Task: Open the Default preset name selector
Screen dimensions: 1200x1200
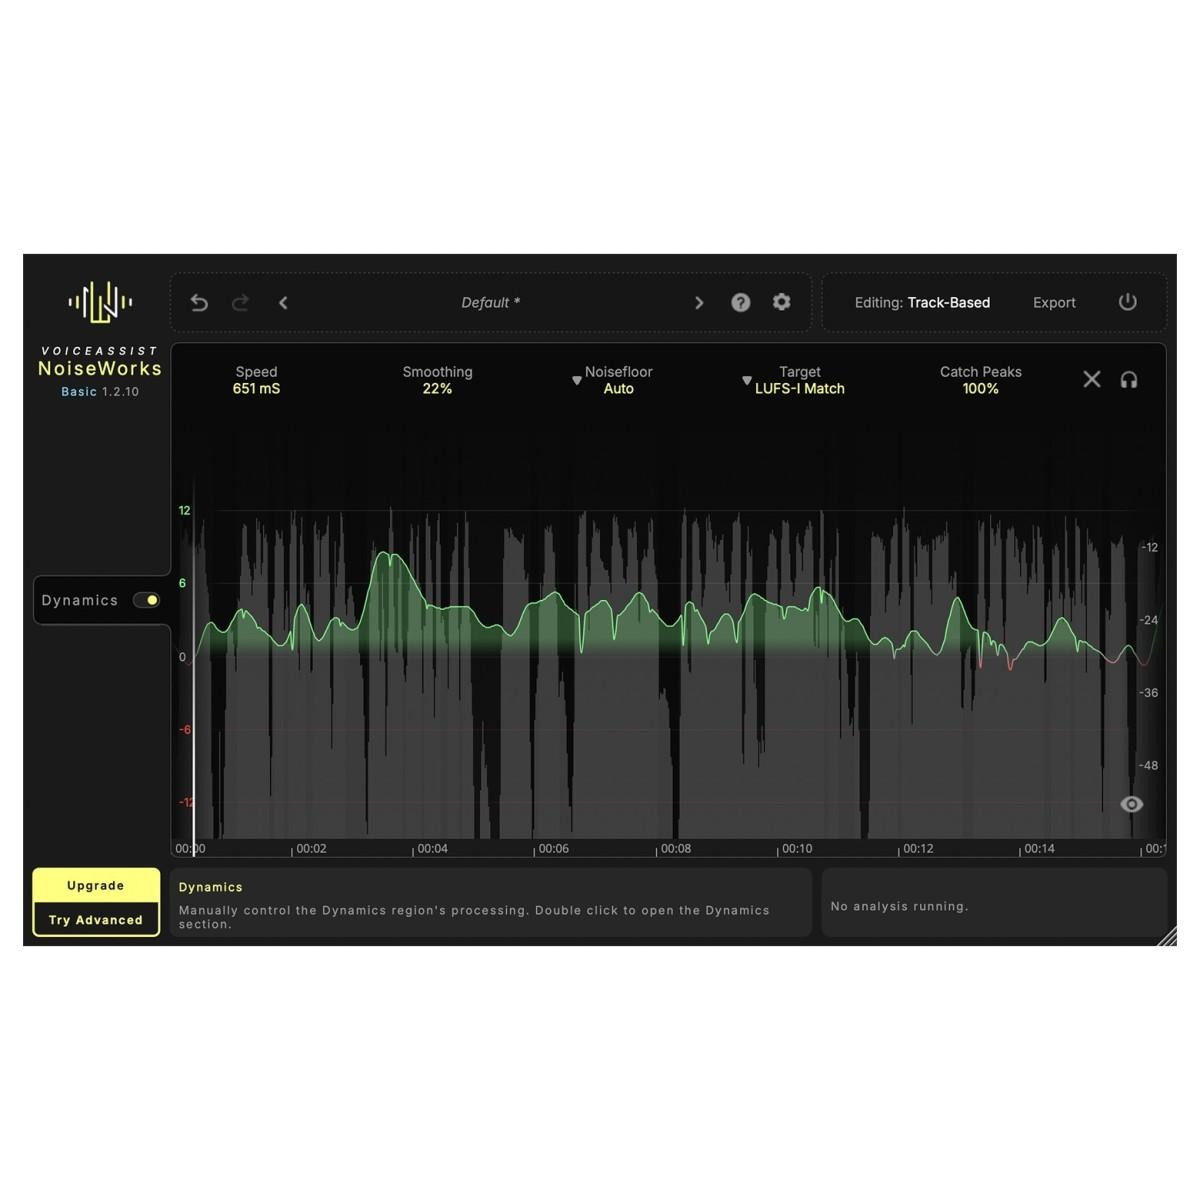Action: (491, 303)
